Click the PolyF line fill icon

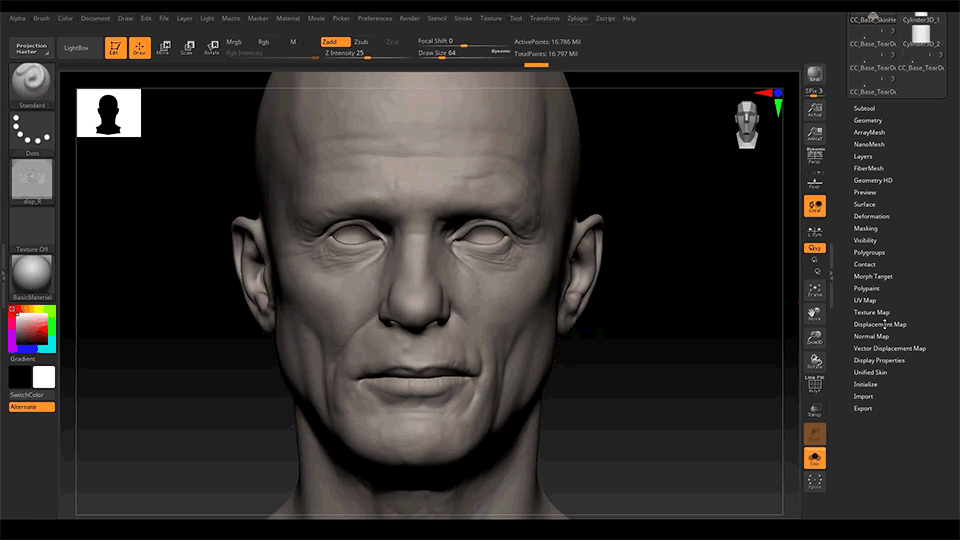[x=815, y=383]
